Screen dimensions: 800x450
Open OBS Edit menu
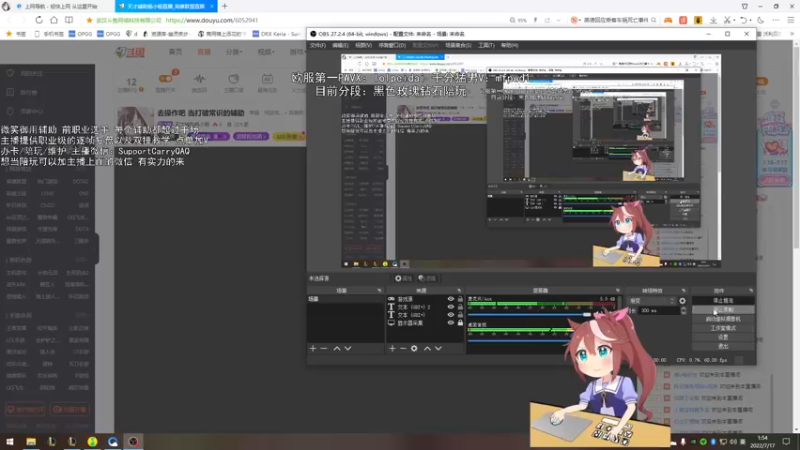click(340, 45)
